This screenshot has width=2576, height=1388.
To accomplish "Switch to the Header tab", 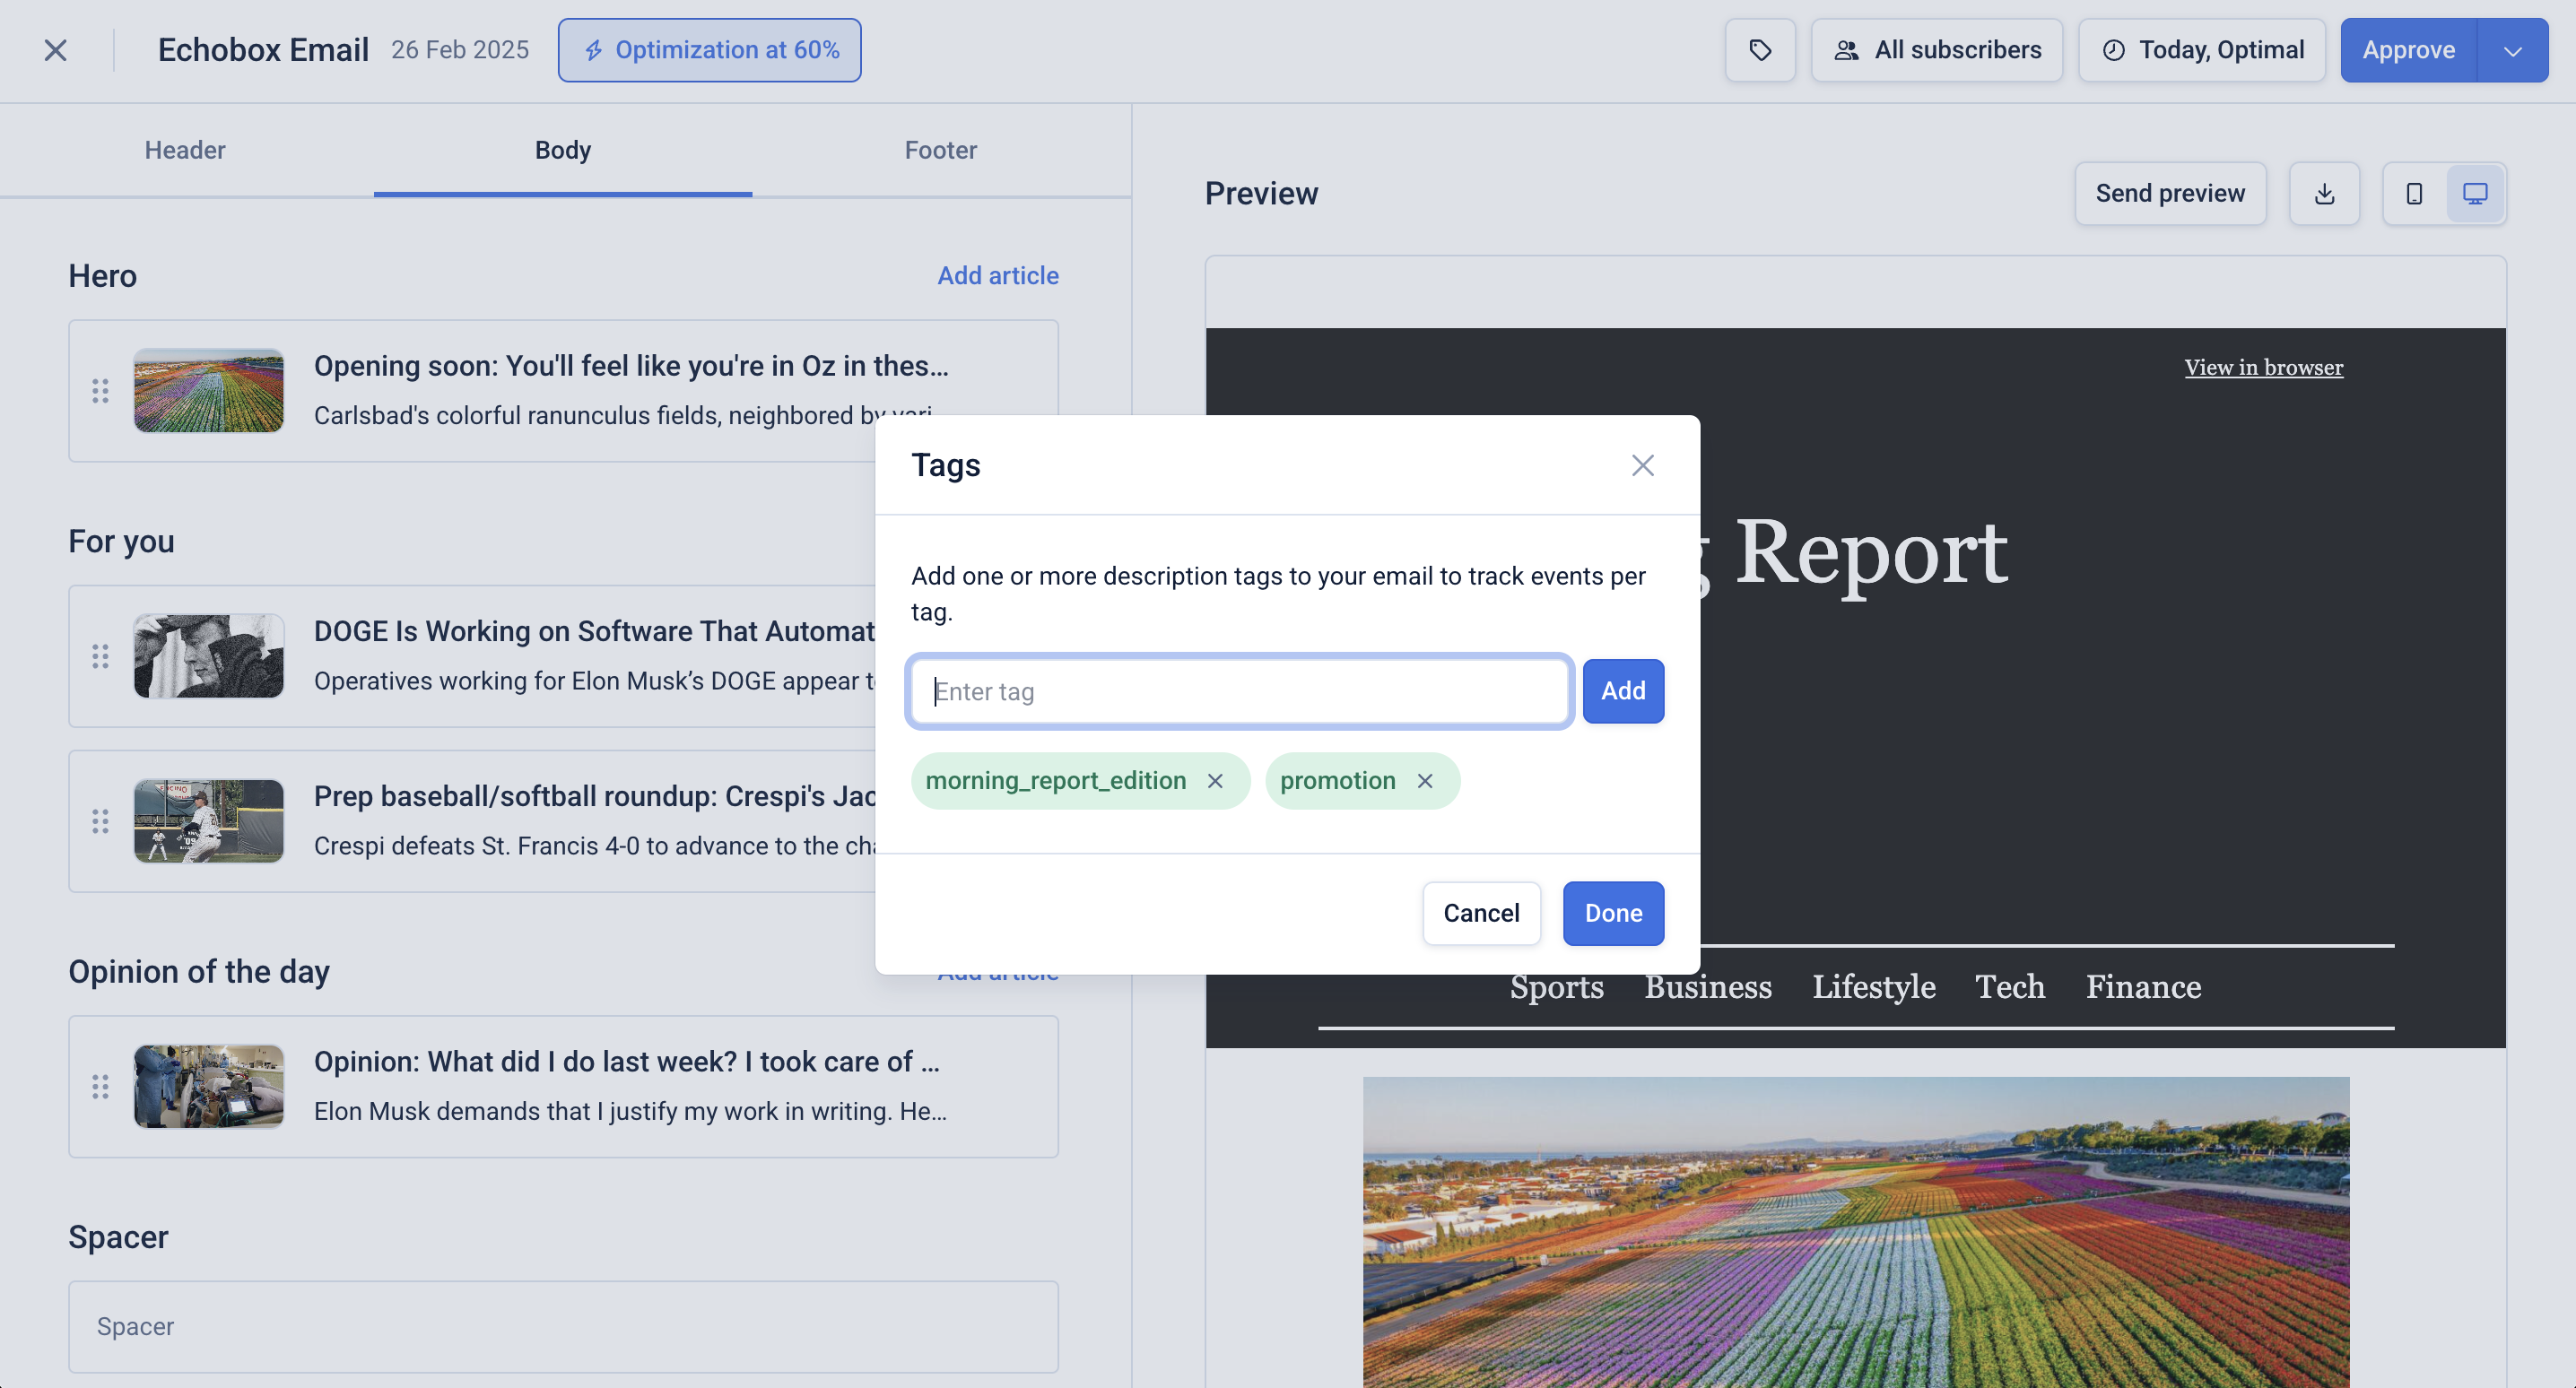I will [185, 150].
